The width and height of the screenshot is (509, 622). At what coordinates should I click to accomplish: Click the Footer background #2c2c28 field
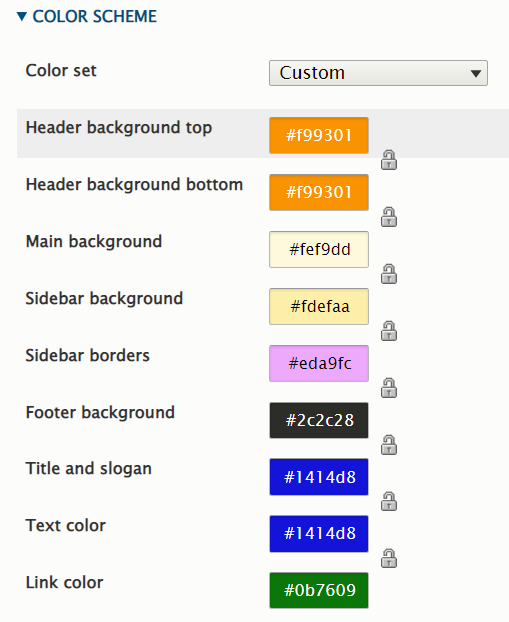[x=319, y=420]
